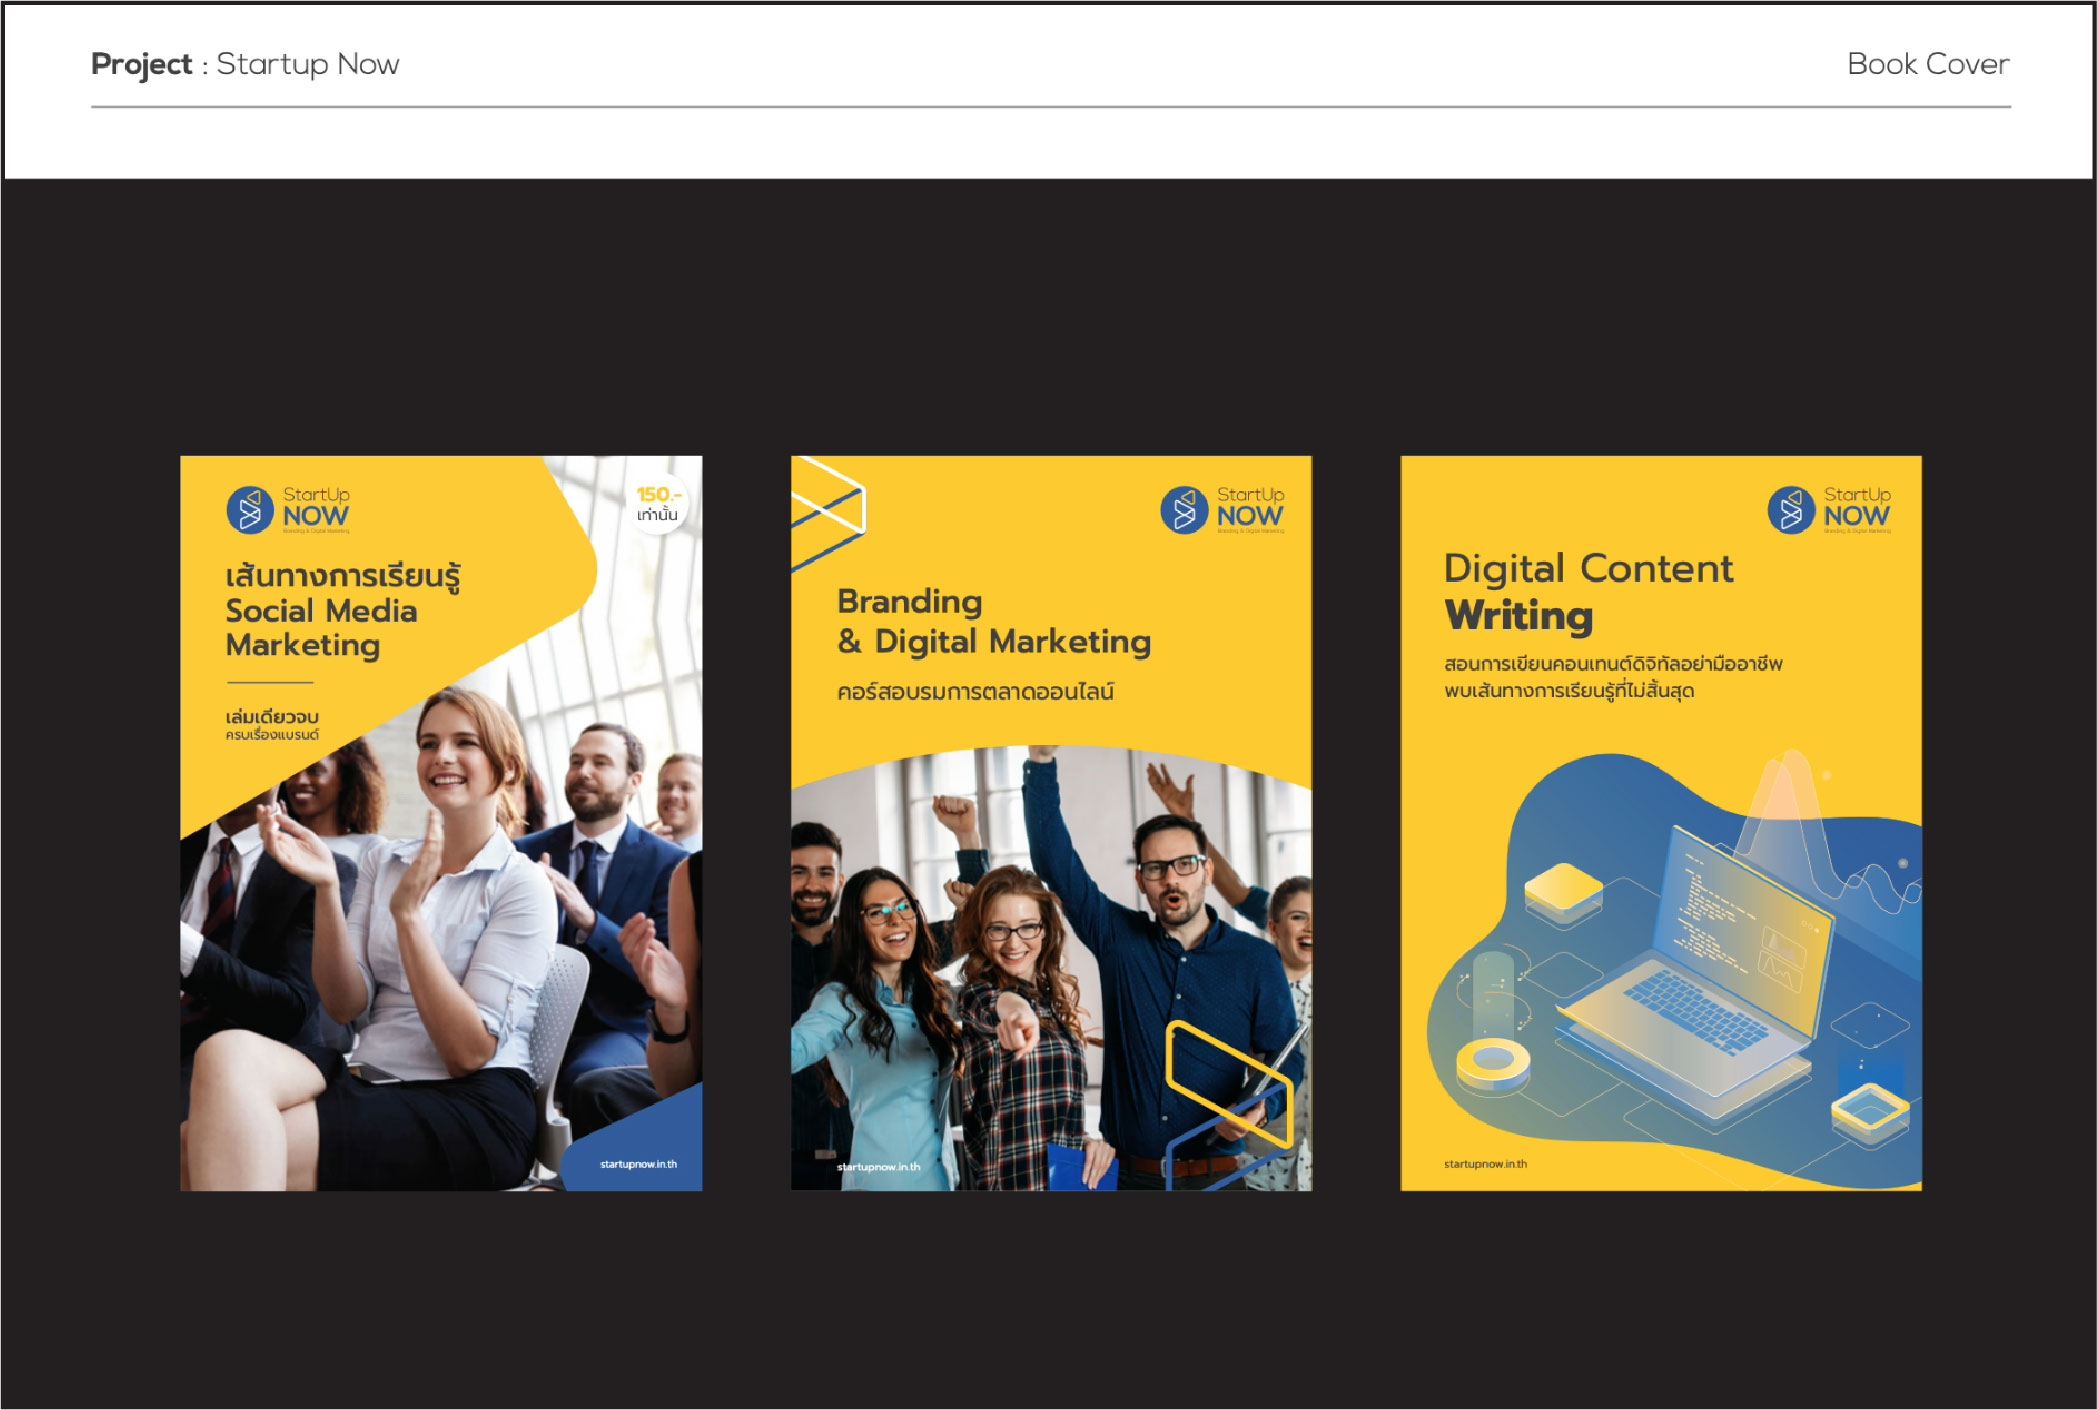The height and width of the screenshot is (1410, 2097).
Task: Click the yellow ring object in the illustration
Action: [x=1492, y=1064]
